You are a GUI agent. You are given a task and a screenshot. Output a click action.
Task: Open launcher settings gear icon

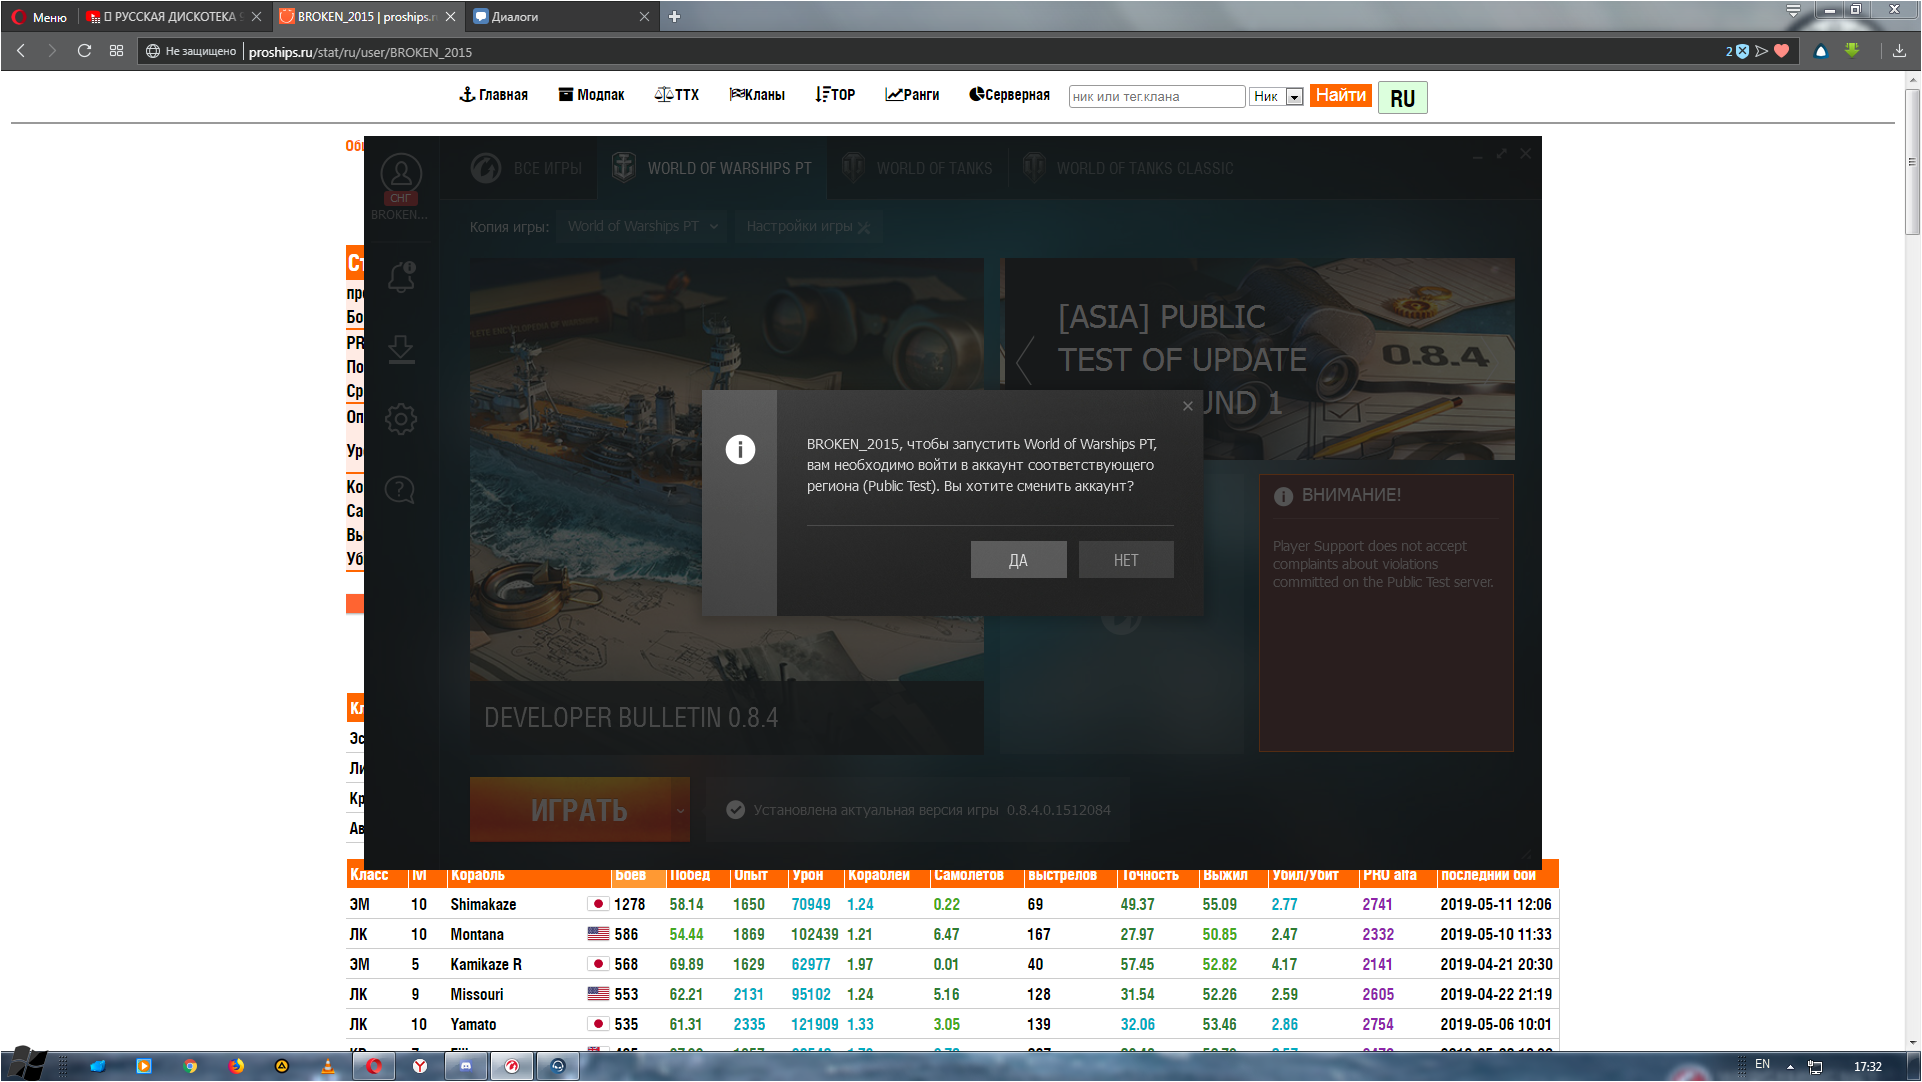[x=401, y=419]
